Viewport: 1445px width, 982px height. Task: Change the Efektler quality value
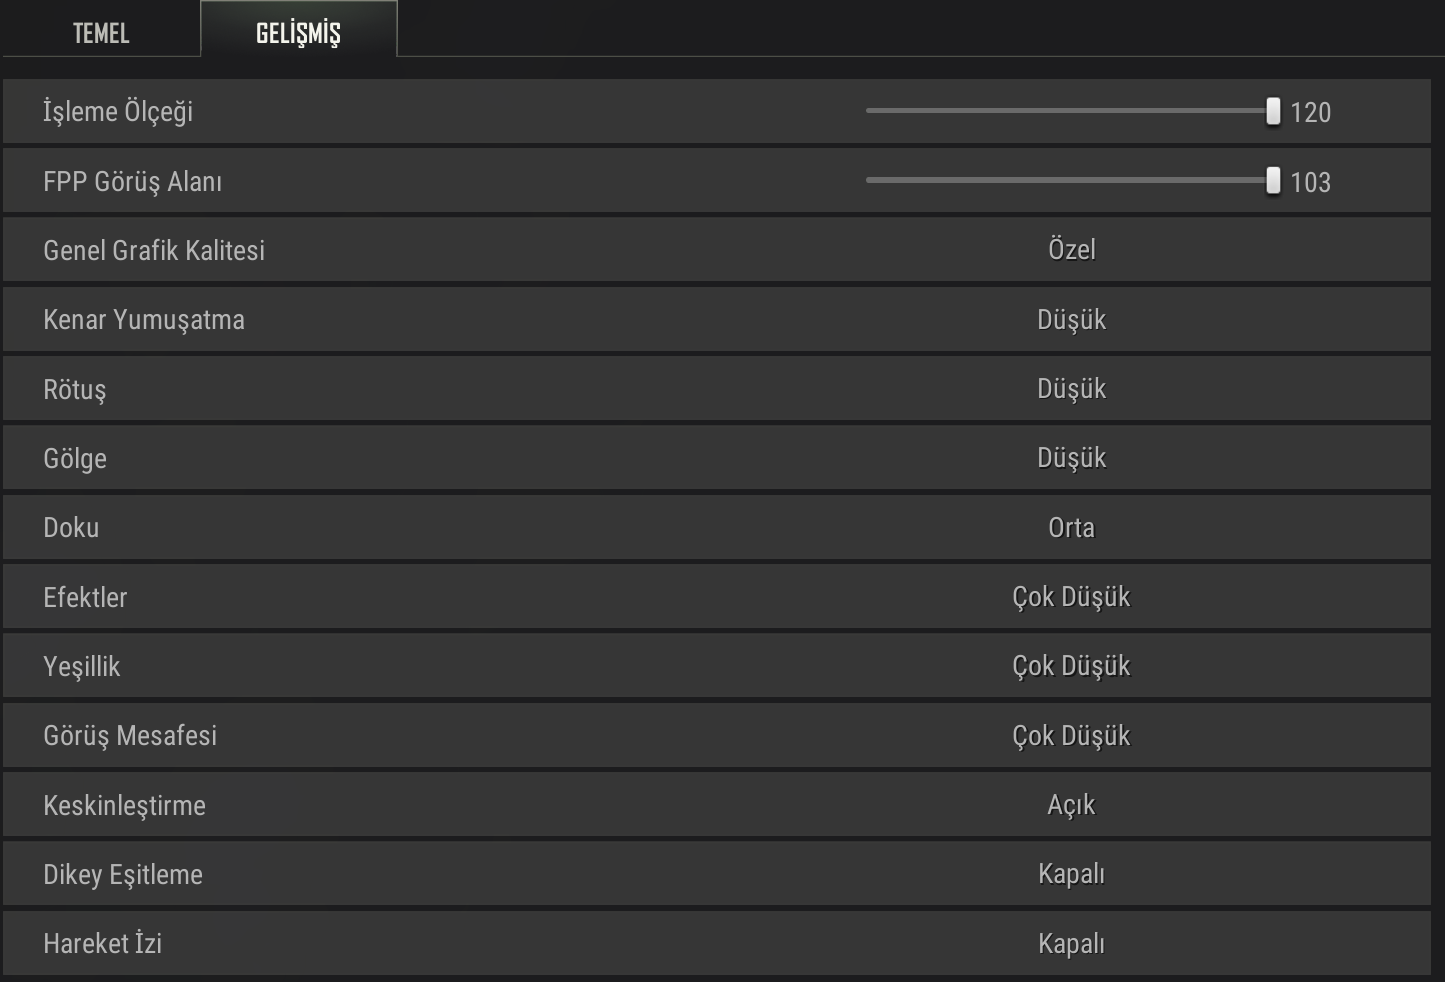point(1071,597)
